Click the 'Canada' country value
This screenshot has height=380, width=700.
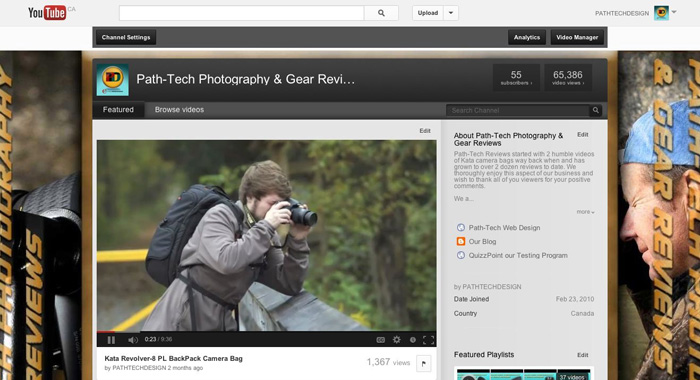tap(582, 313)
